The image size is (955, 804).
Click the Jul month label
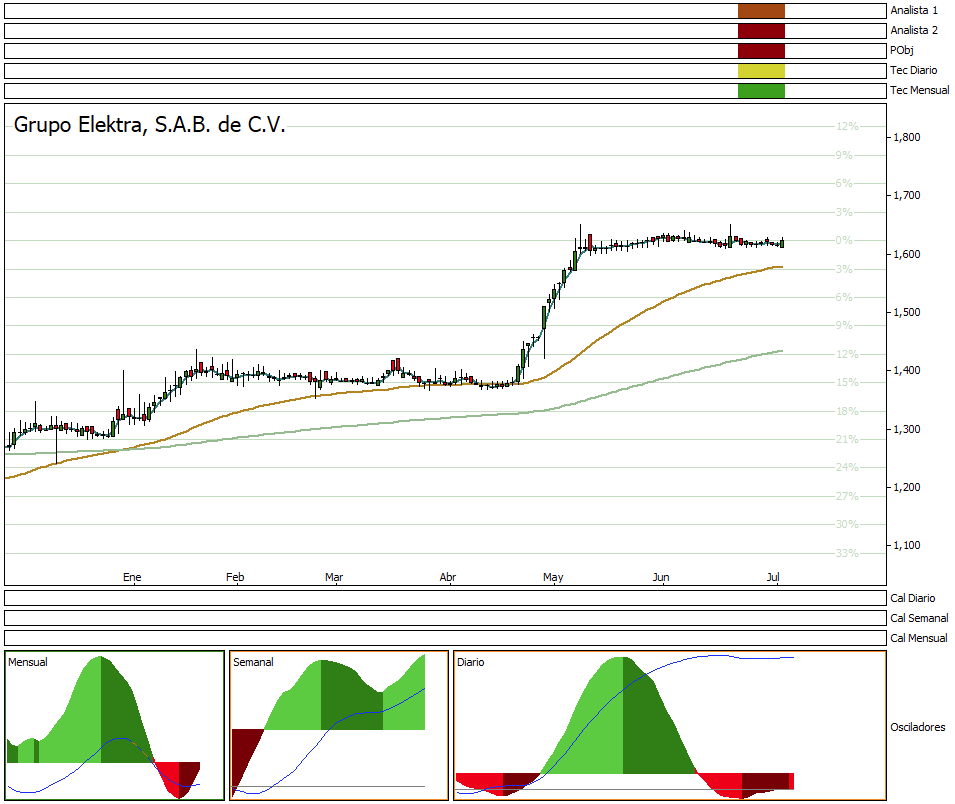click(773, 577)
